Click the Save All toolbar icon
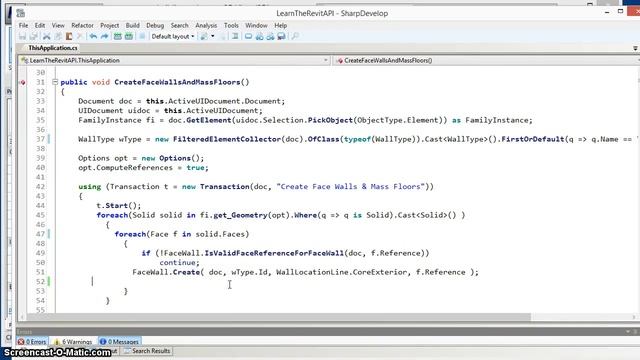640x360 pixels. click(33, 36)
